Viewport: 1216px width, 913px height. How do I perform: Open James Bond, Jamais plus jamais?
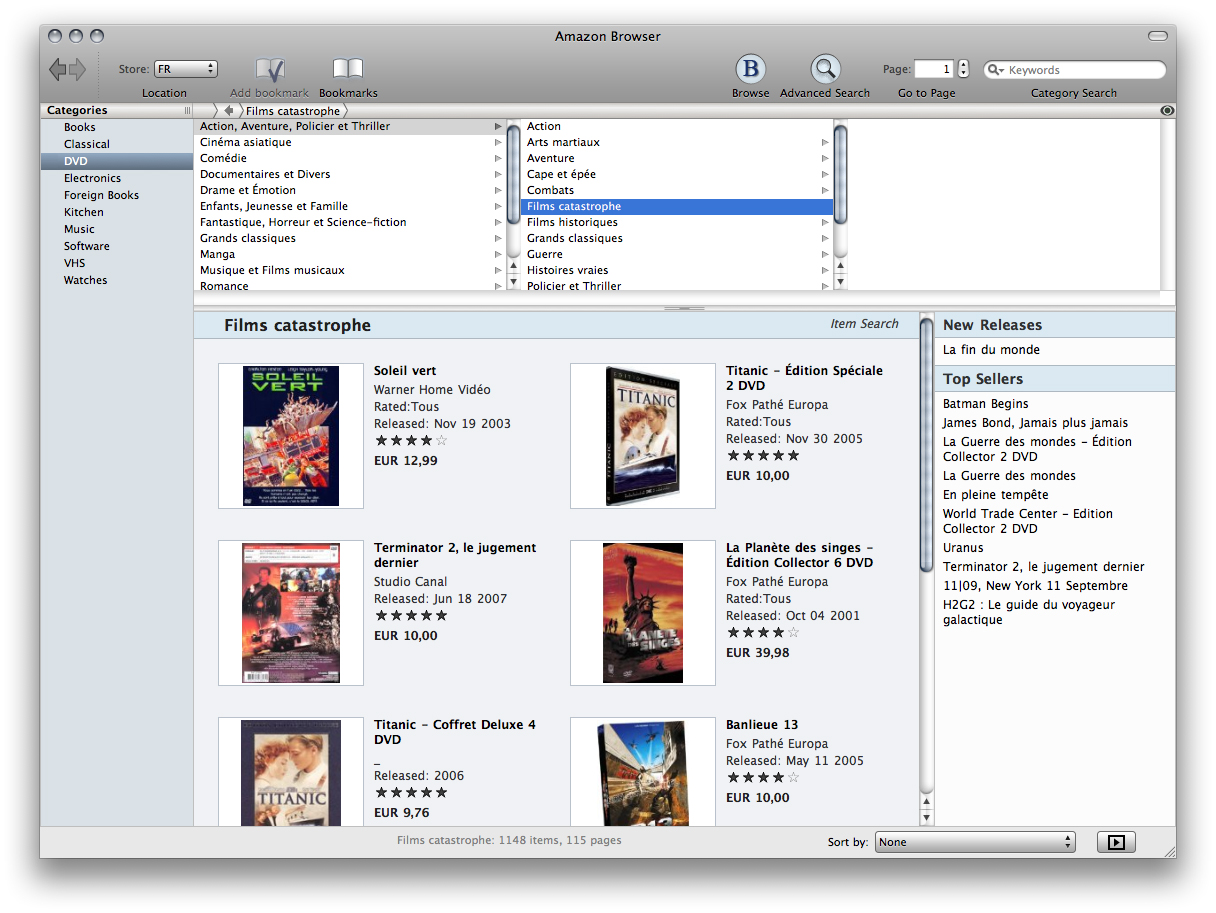tap(1035, 423)
